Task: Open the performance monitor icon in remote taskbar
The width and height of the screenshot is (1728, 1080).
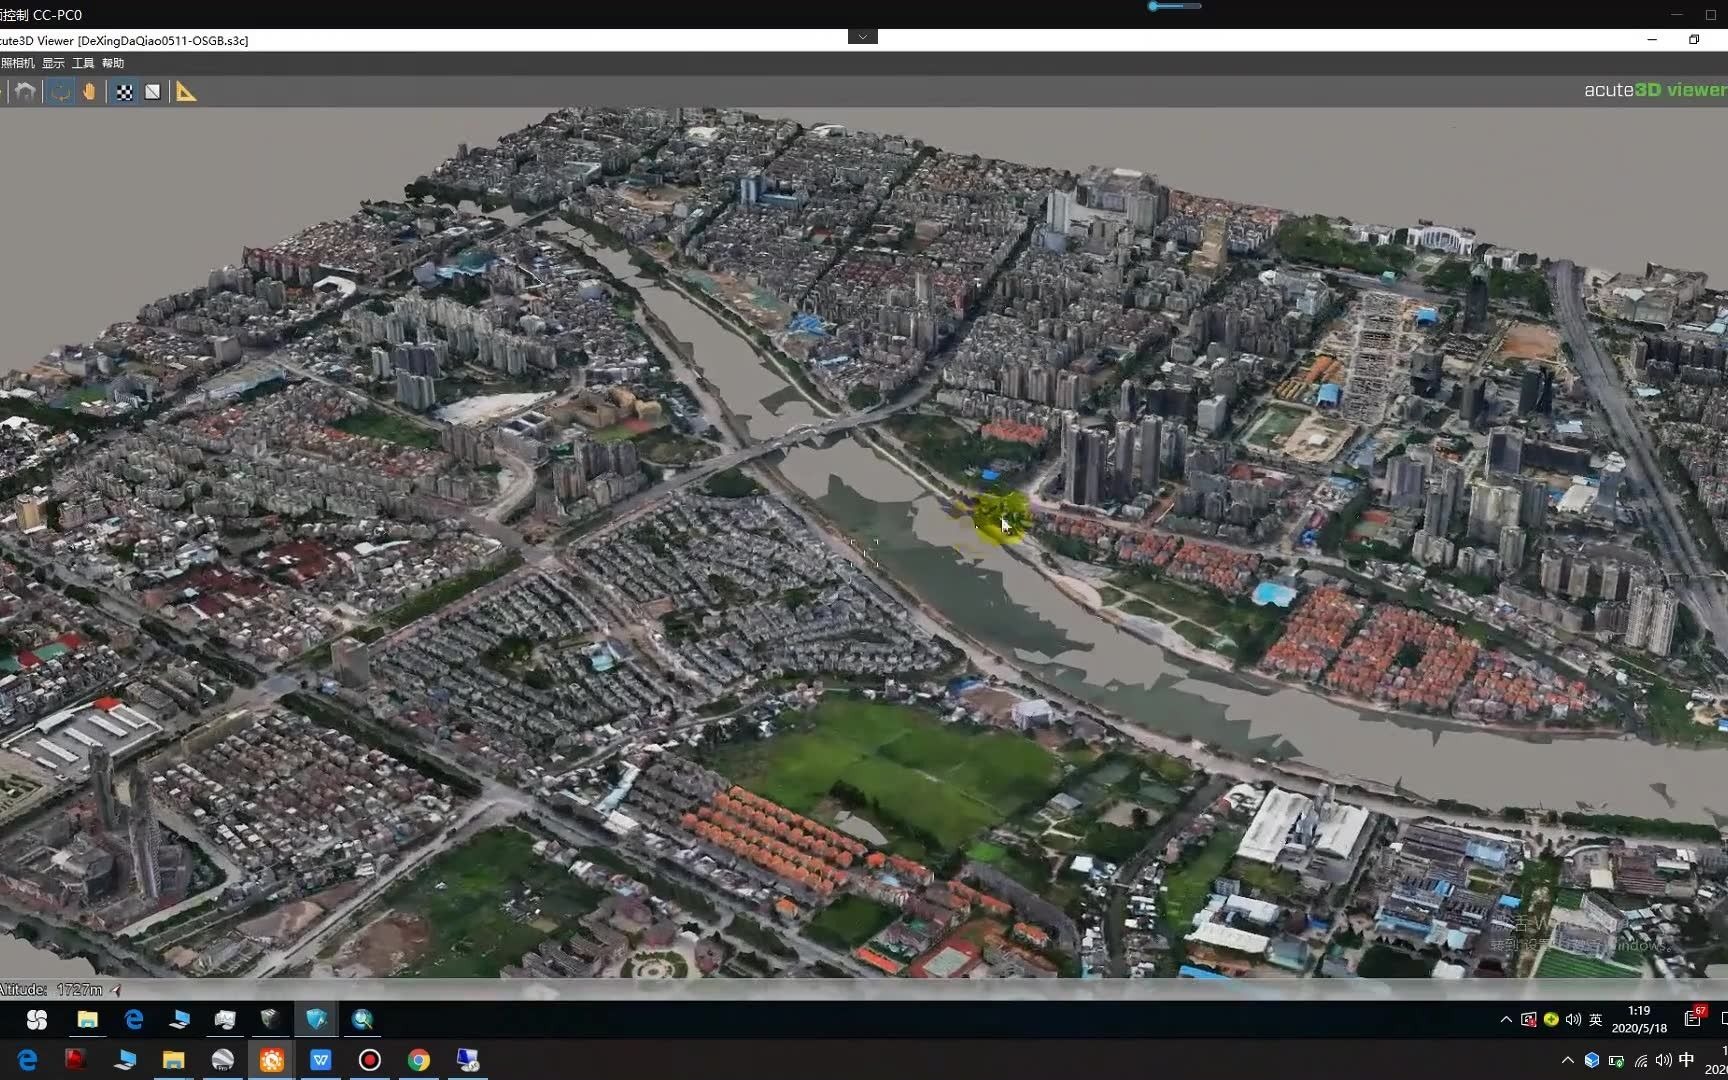Action: click(225, 1019)
